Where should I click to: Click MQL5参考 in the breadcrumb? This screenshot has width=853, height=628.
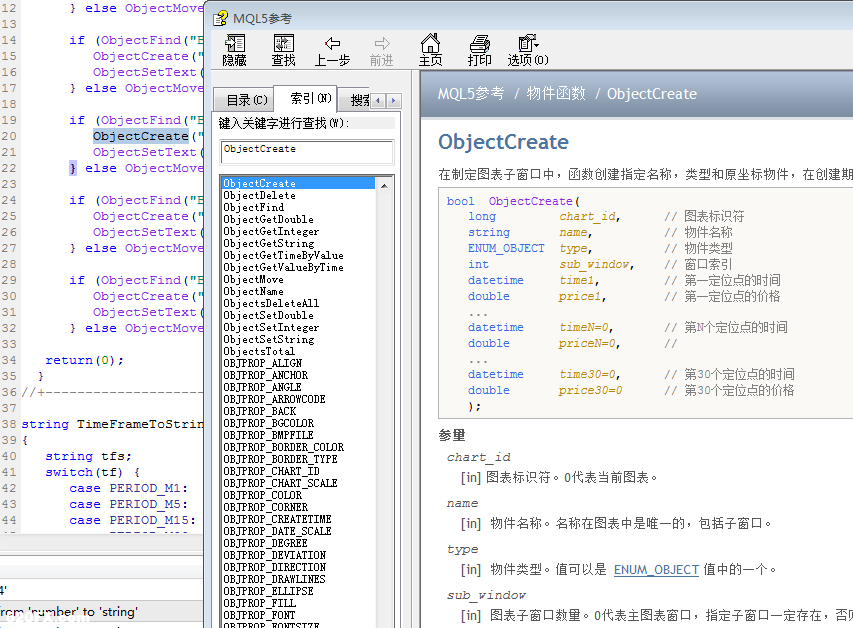tap(471, 94)
